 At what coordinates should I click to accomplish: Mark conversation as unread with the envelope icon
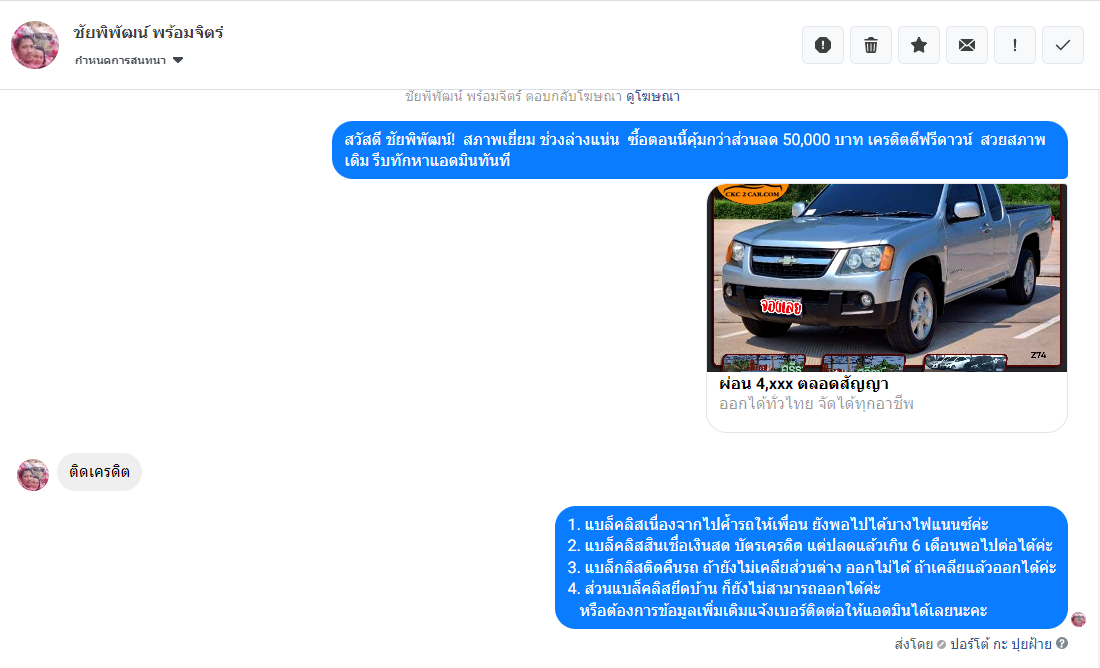point(967,46)
